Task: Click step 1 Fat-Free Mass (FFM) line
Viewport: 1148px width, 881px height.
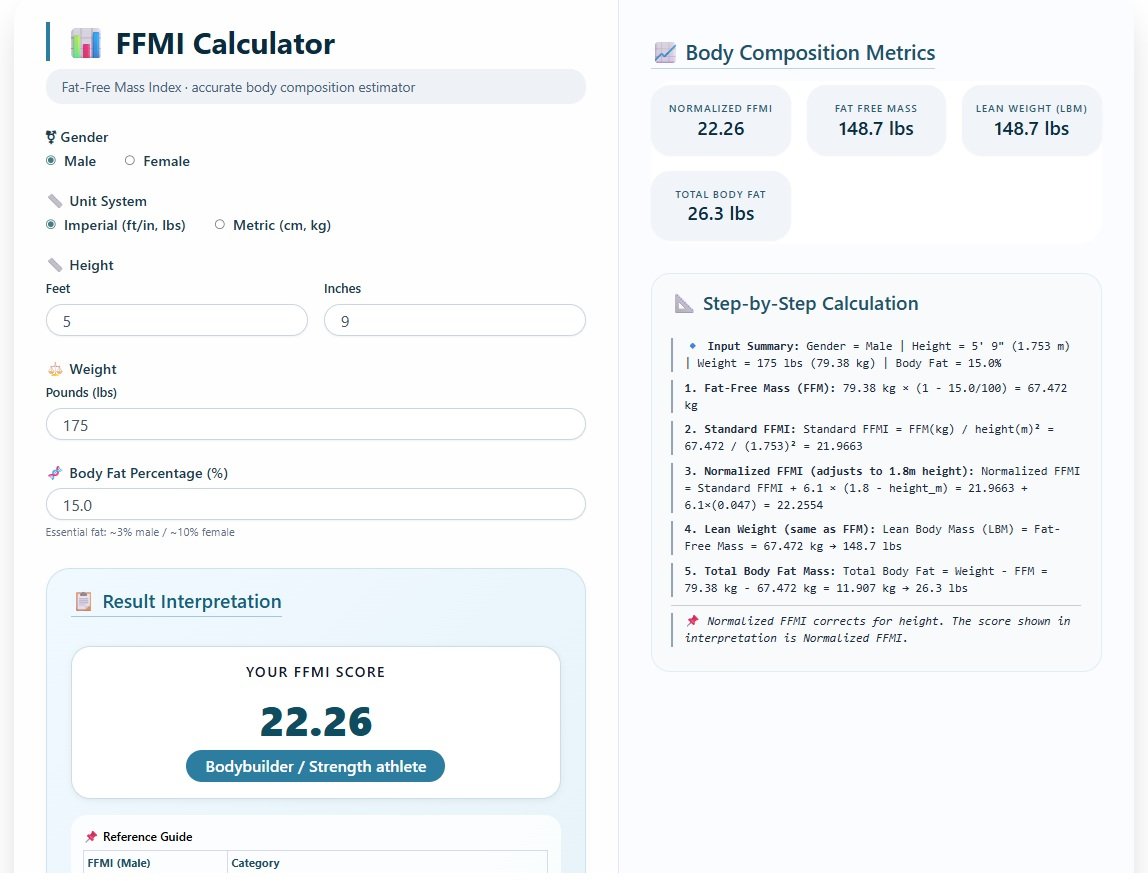Action: pos(876,396)
